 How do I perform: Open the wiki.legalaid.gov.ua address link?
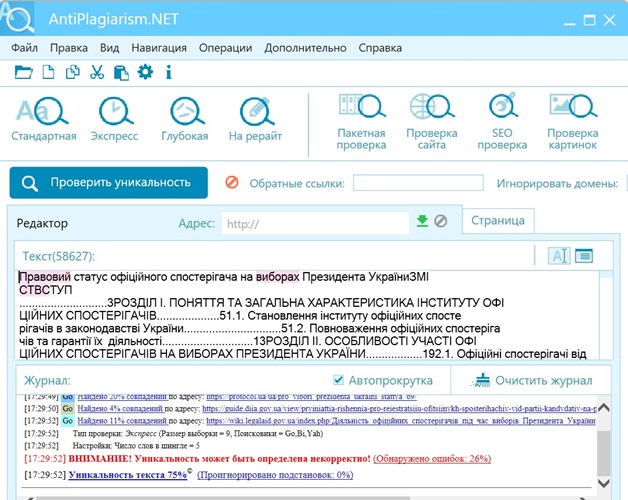[401, 421]
